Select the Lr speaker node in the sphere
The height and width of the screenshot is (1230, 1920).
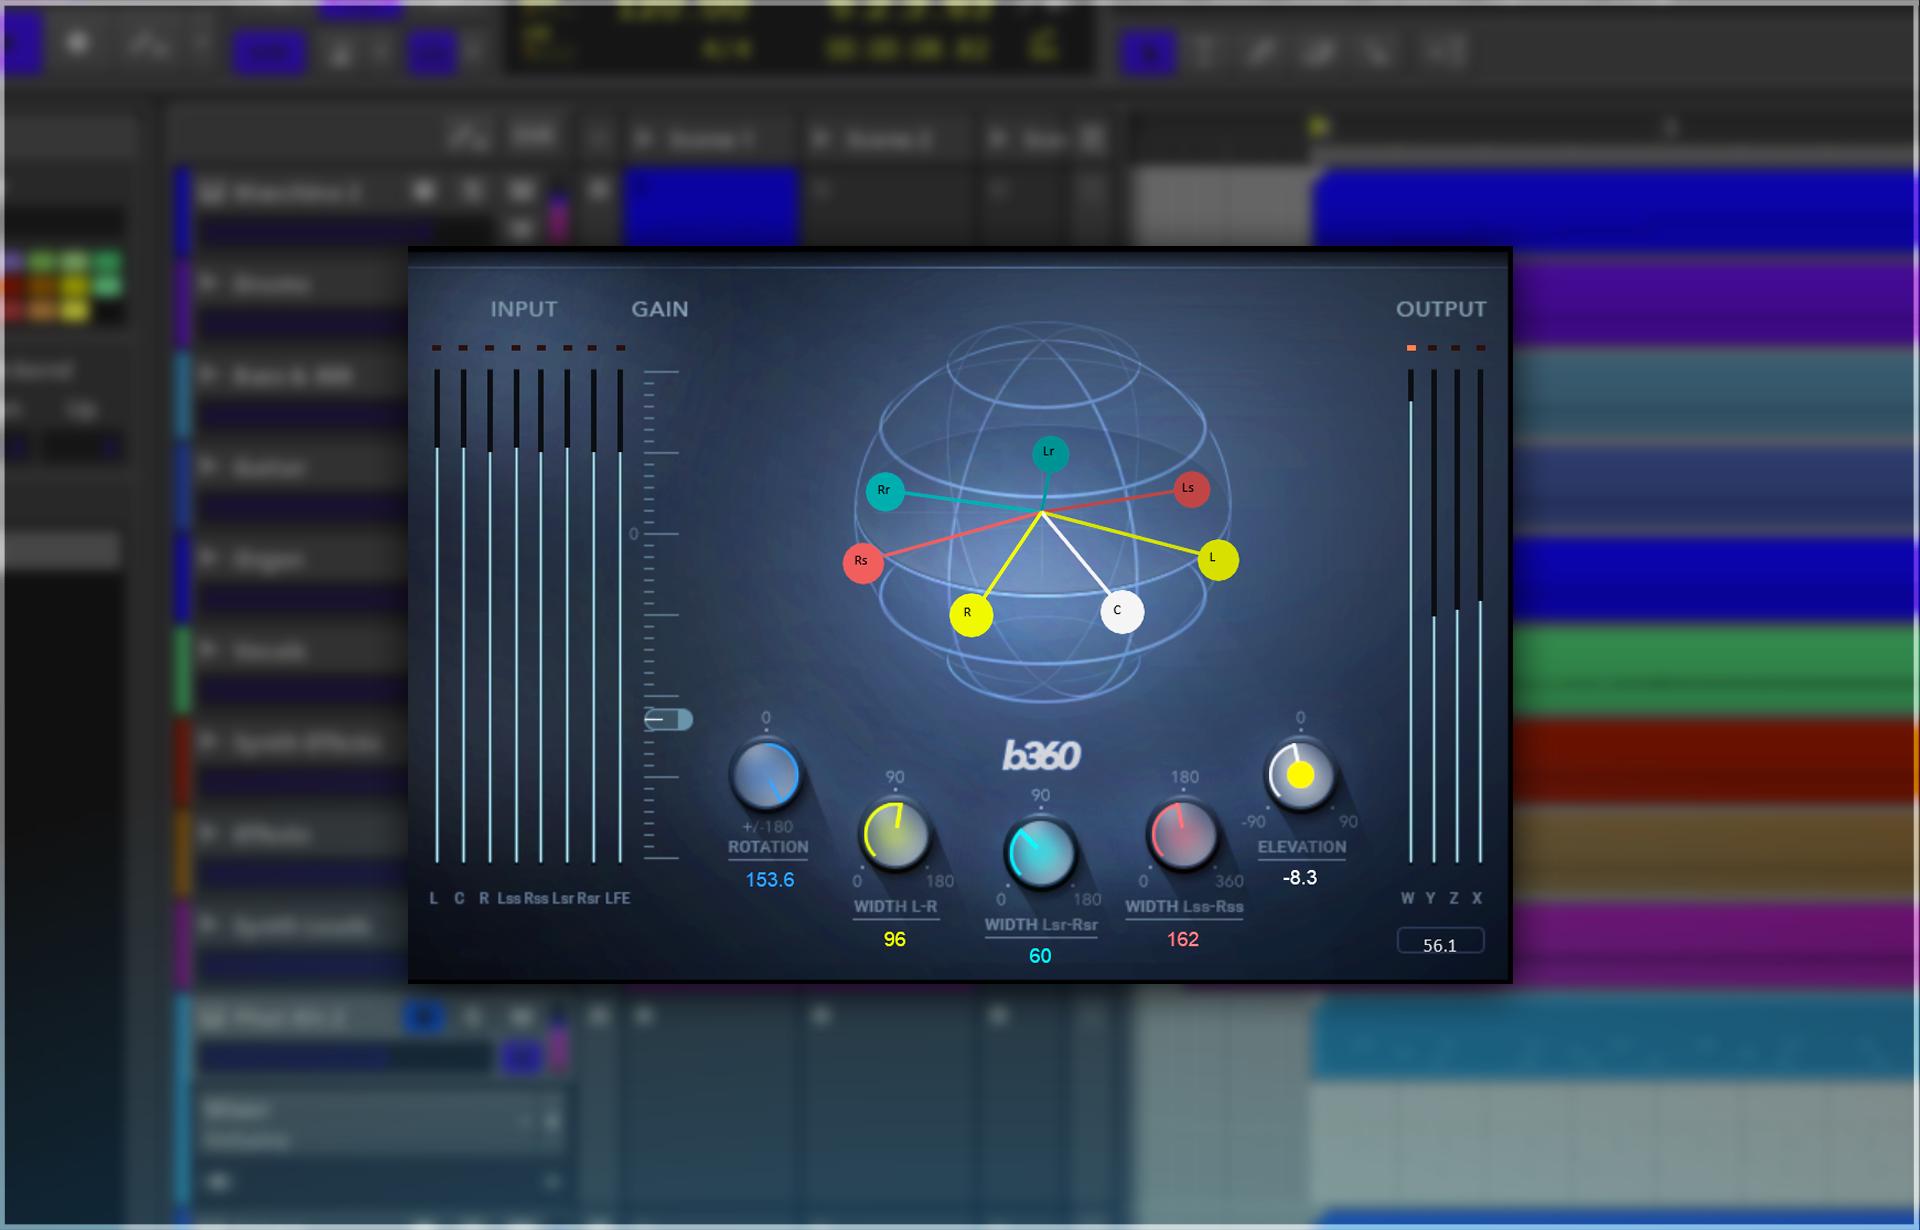[1050, 453]
